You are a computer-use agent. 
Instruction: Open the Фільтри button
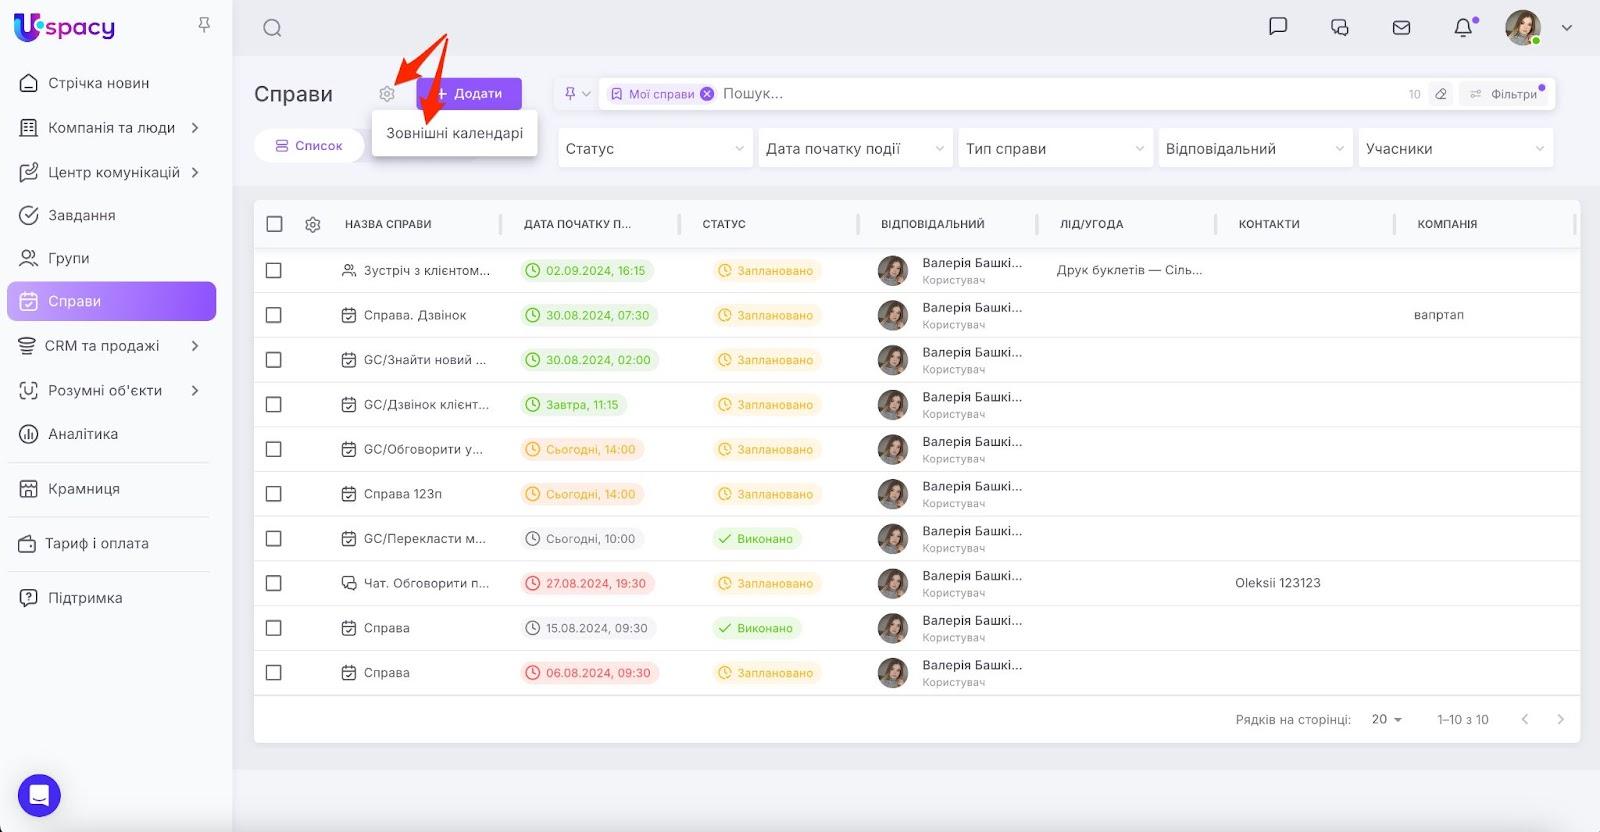(1507, 94)
